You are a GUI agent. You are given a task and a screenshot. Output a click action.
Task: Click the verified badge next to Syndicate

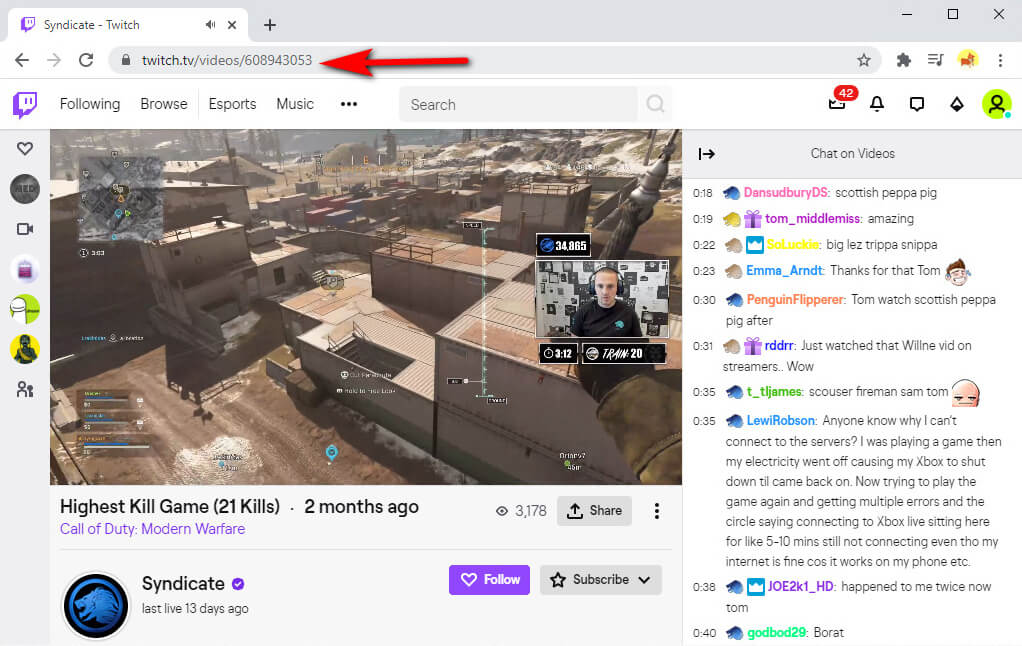tap(238, 584)
